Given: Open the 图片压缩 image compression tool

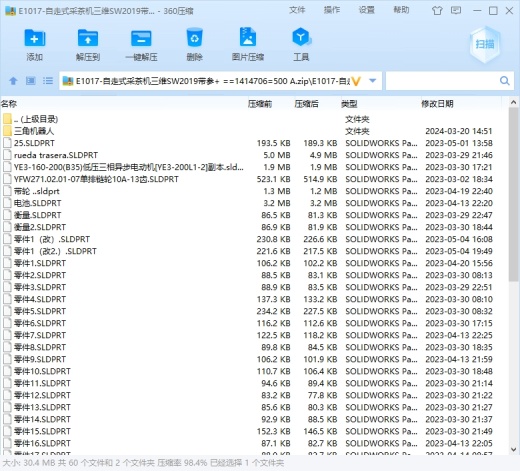Looking at the screenshot, I should 248,37.
